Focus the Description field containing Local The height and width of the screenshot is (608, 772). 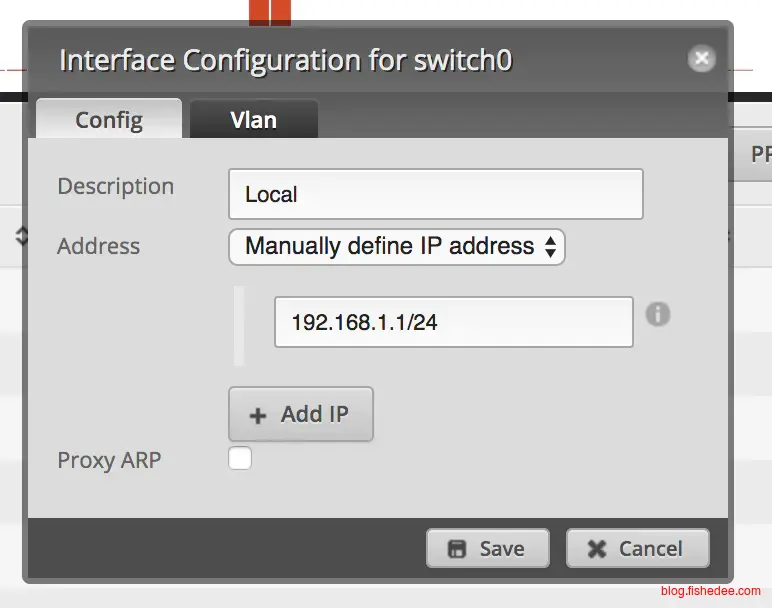[435, 194]
